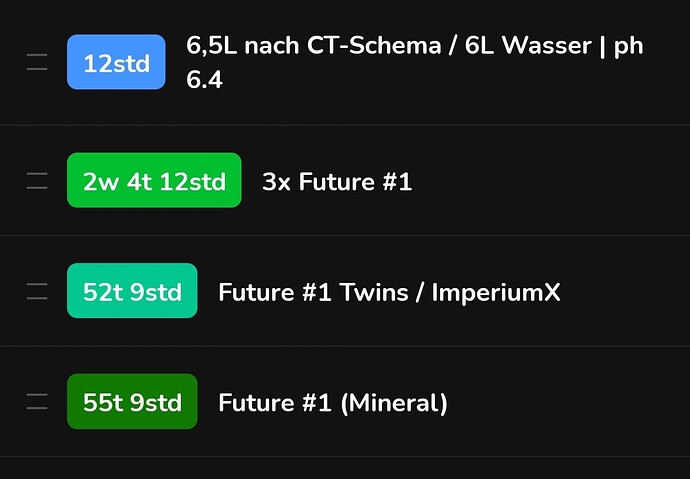Click the '3x' text in the second entry

[276, 181]
